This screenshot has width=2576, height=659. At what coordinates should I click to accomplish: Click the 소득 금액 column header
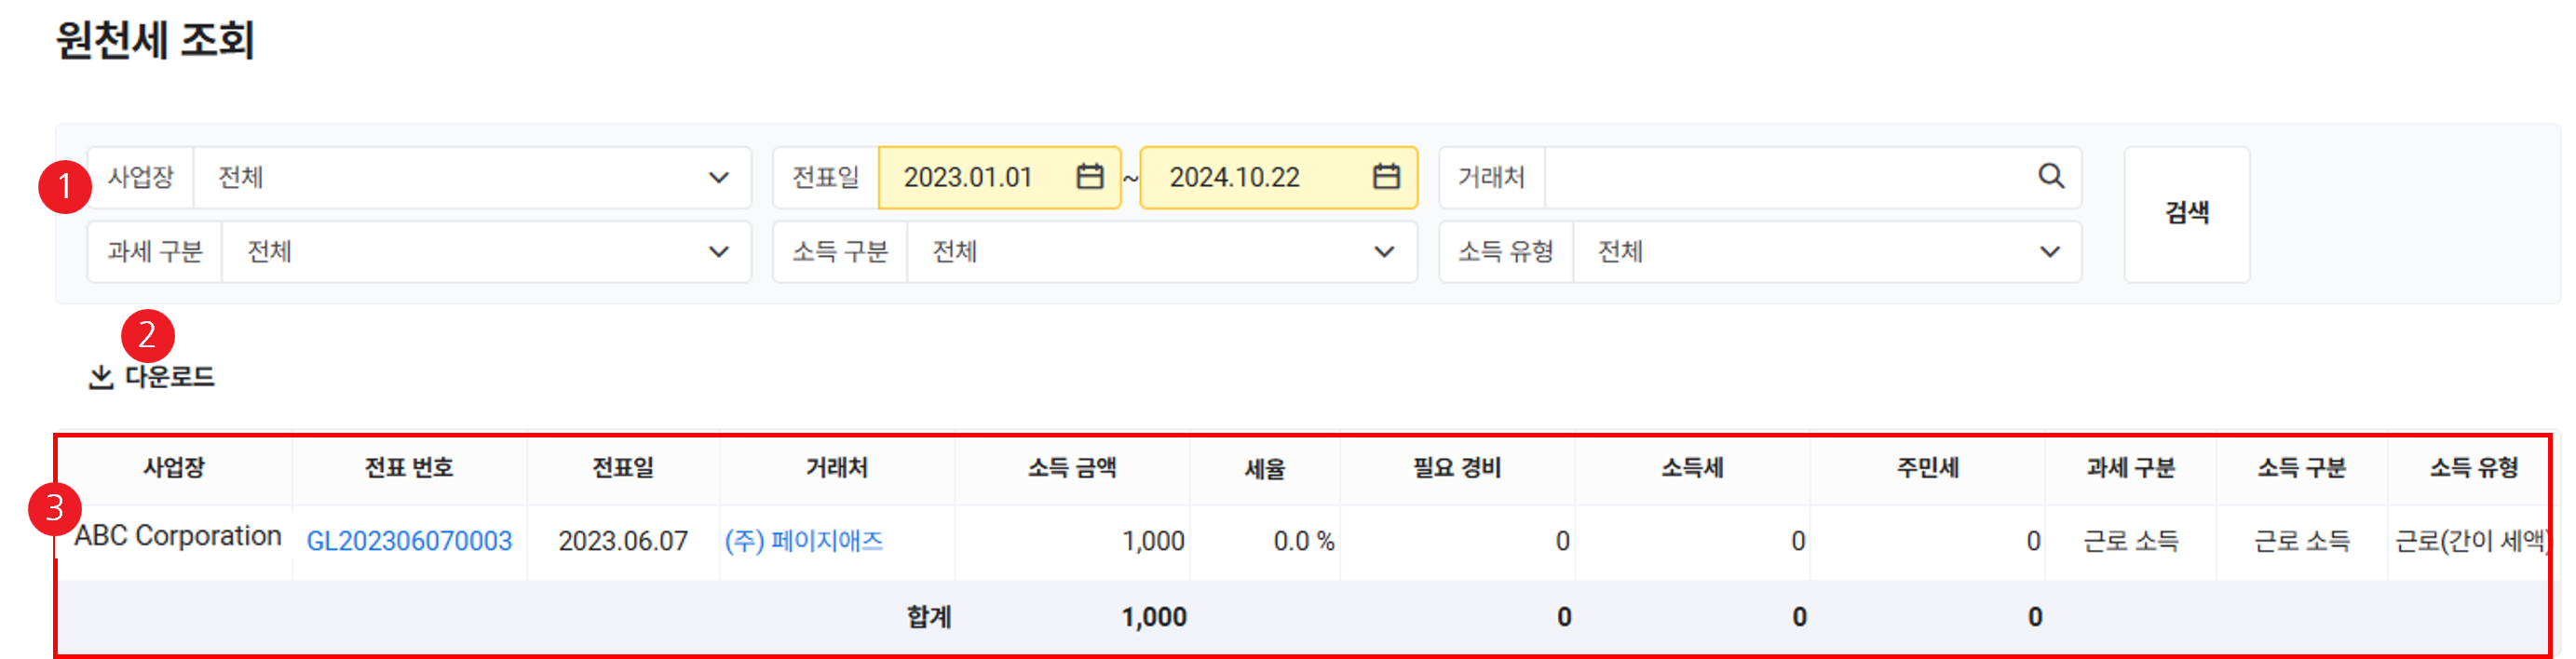pyautogui.click(x=1071, y=468)
